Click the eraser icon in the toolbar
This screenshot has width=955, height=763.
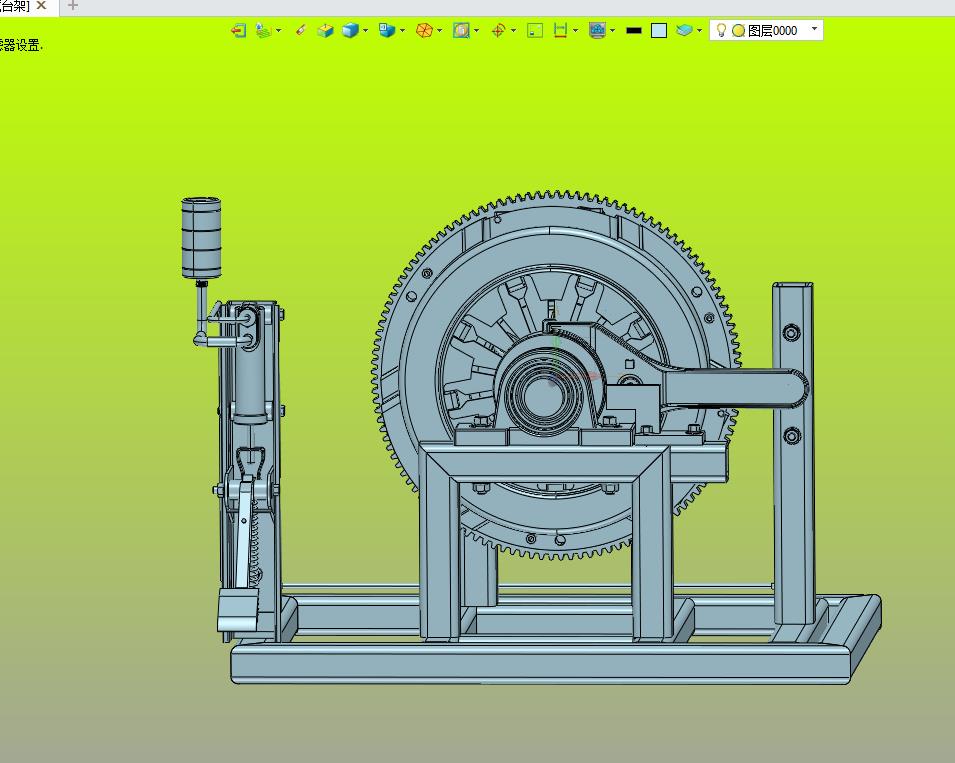pyautogui.click(x=300, y=31)
